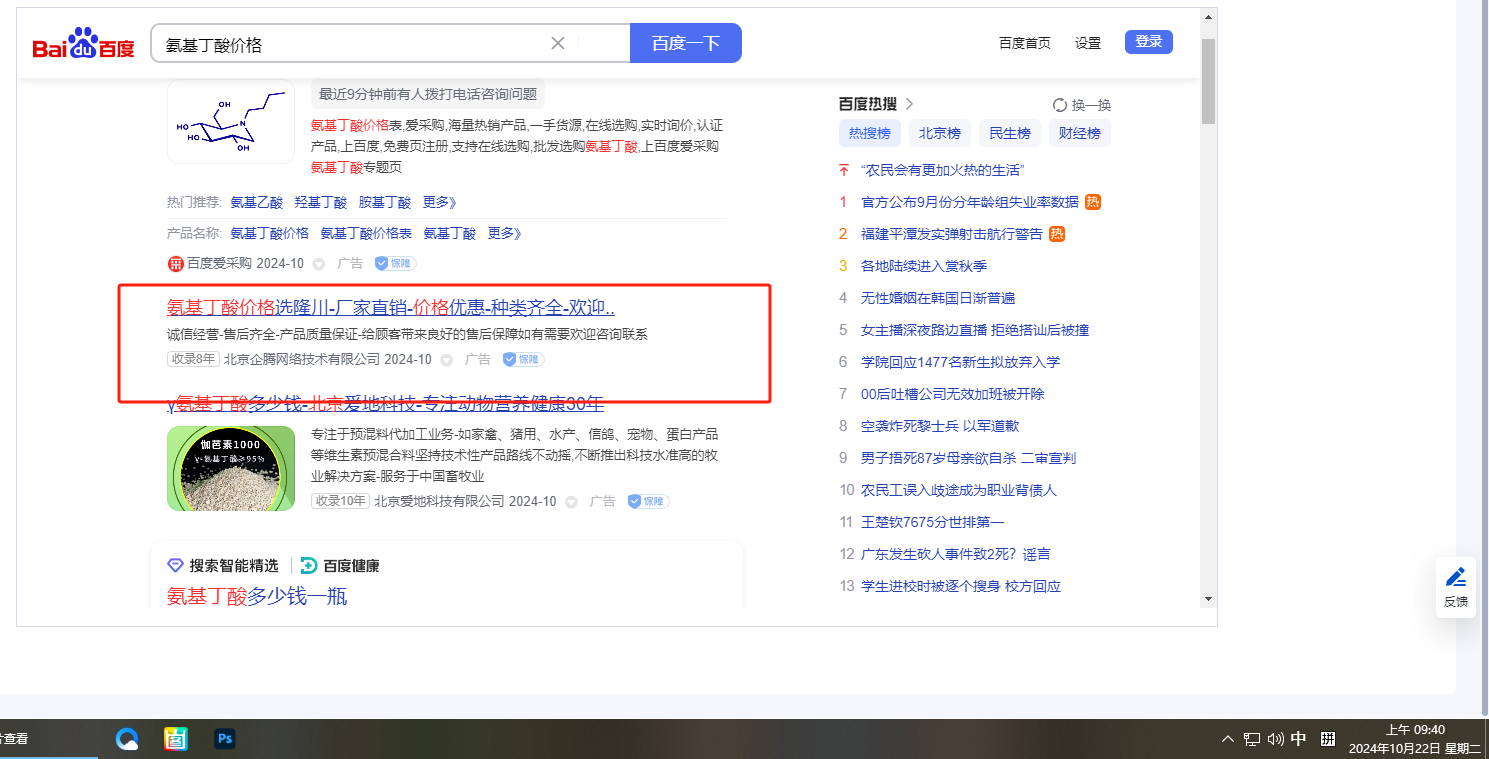
Task: Expand ad options arrow beside 百度爱采购 2024-10
Action: pos(319,264)
